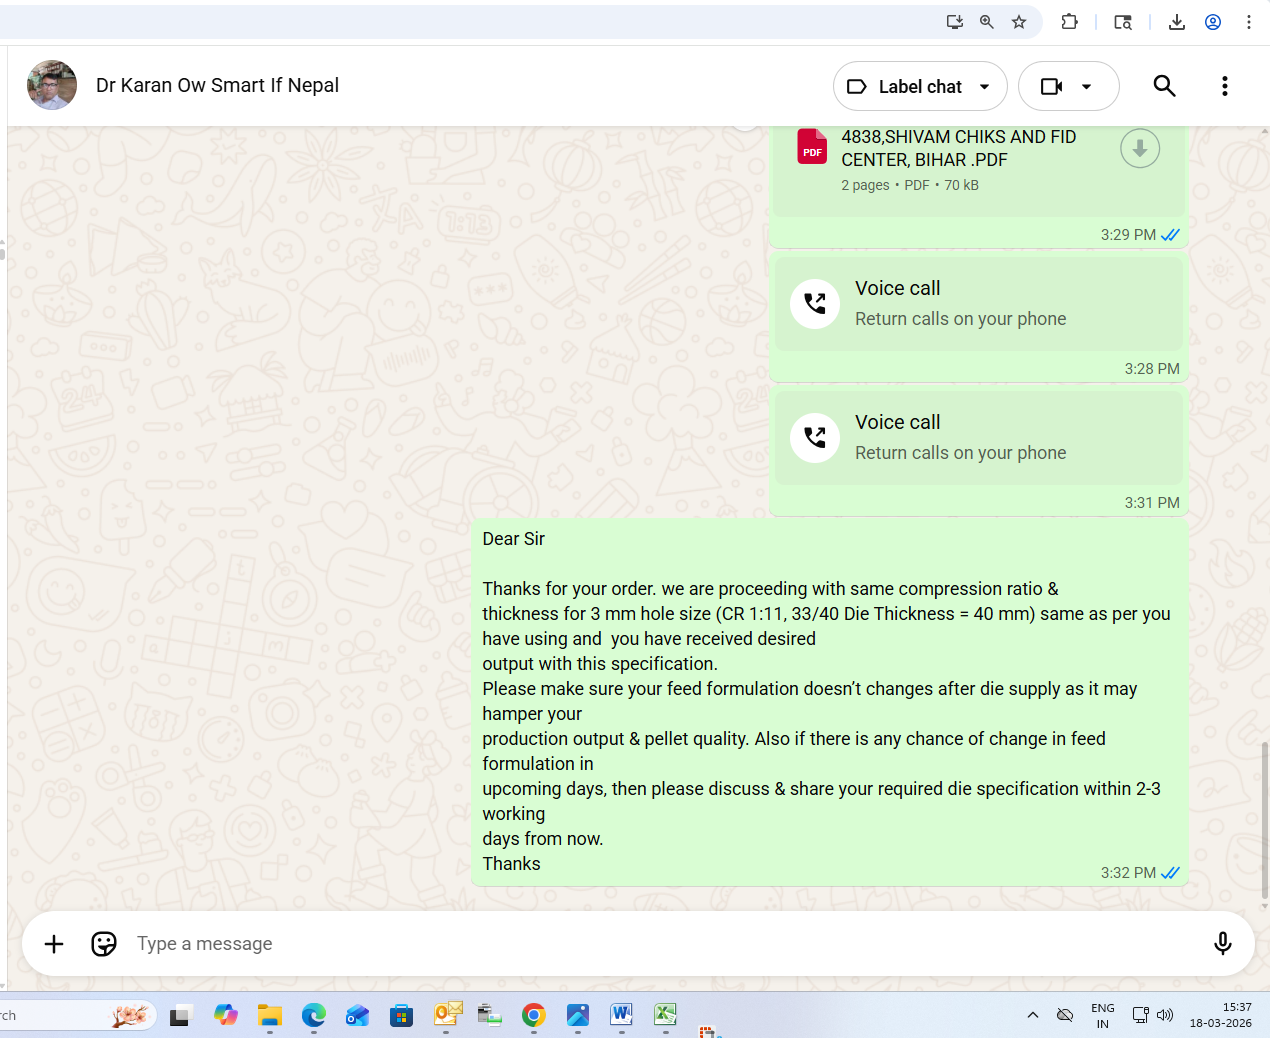Open the browser Extensions puzzle icon
This screenshot has width=1270, height=1038.
[x=1069, y=22]
